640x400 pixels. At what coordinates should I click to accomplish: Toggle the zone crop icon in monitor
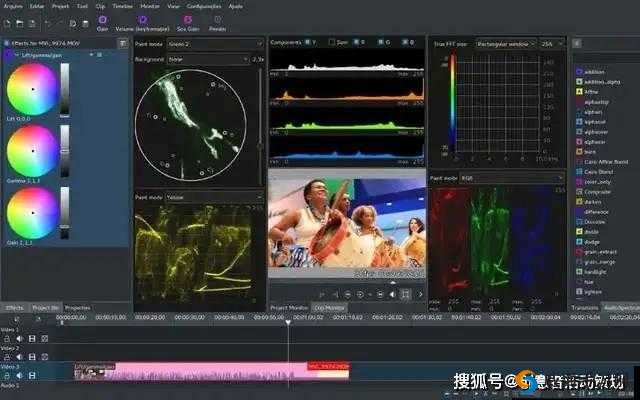[405, 294]
